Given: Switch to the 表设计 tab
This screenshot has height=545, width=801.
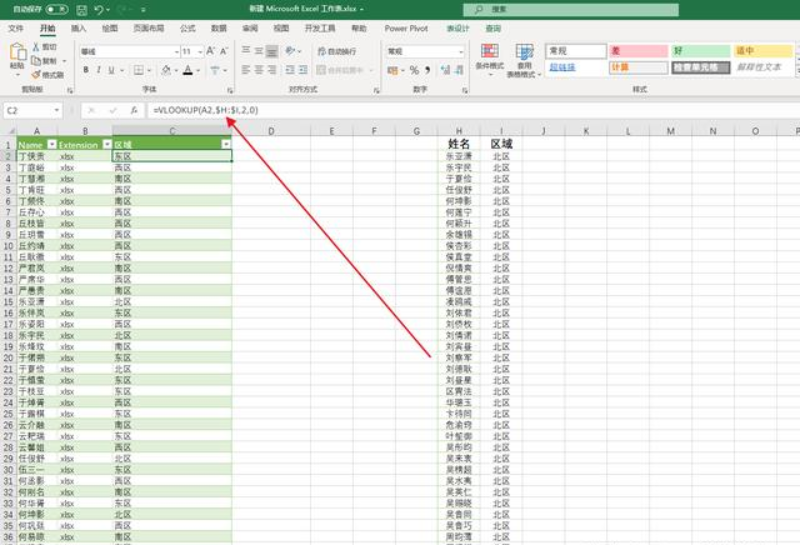Looking at the screenshot, I should 458,28.
